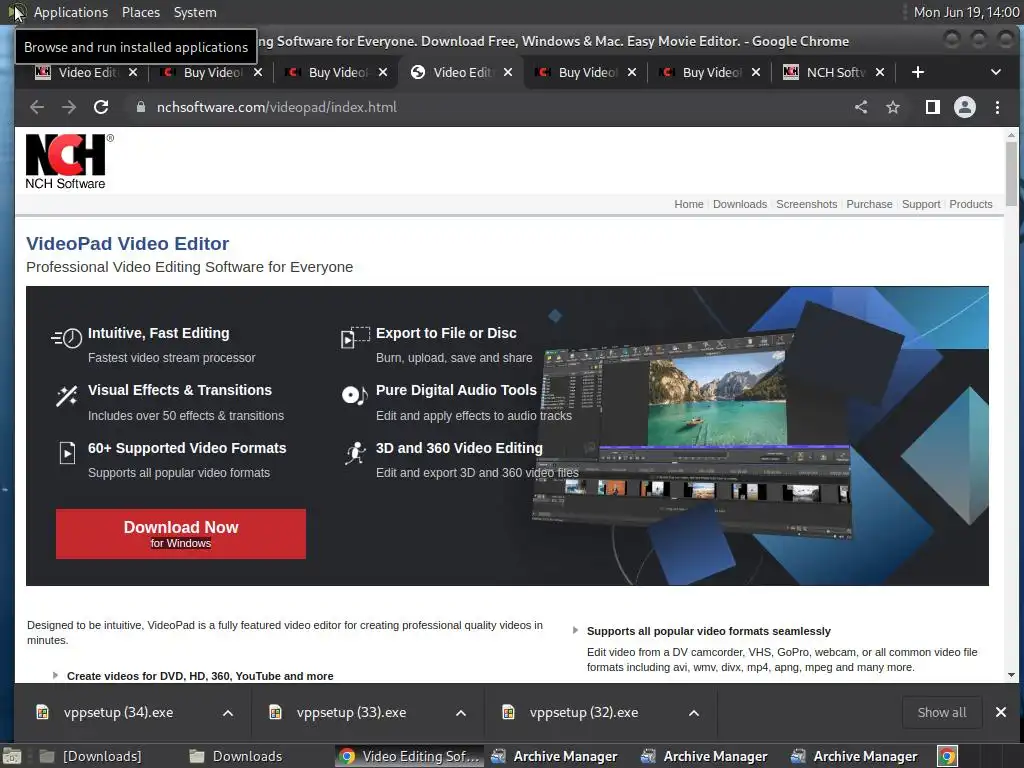Click the 3D and 360 Video Editing heading
This screenshot has width=1024, height=768.
[x=459, y=448]
